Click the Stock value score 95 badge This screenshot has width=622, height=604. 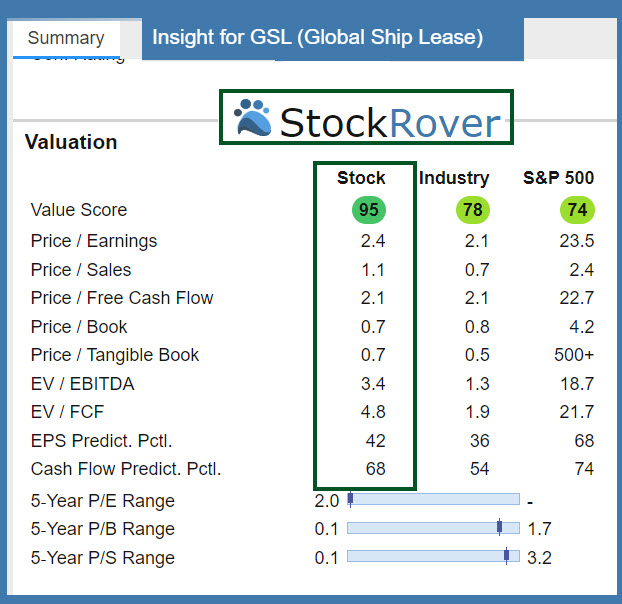[368, 210]
